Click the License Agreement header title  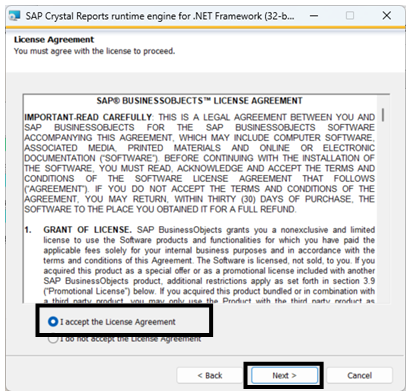pyautogui.click(x=54, y=40)
